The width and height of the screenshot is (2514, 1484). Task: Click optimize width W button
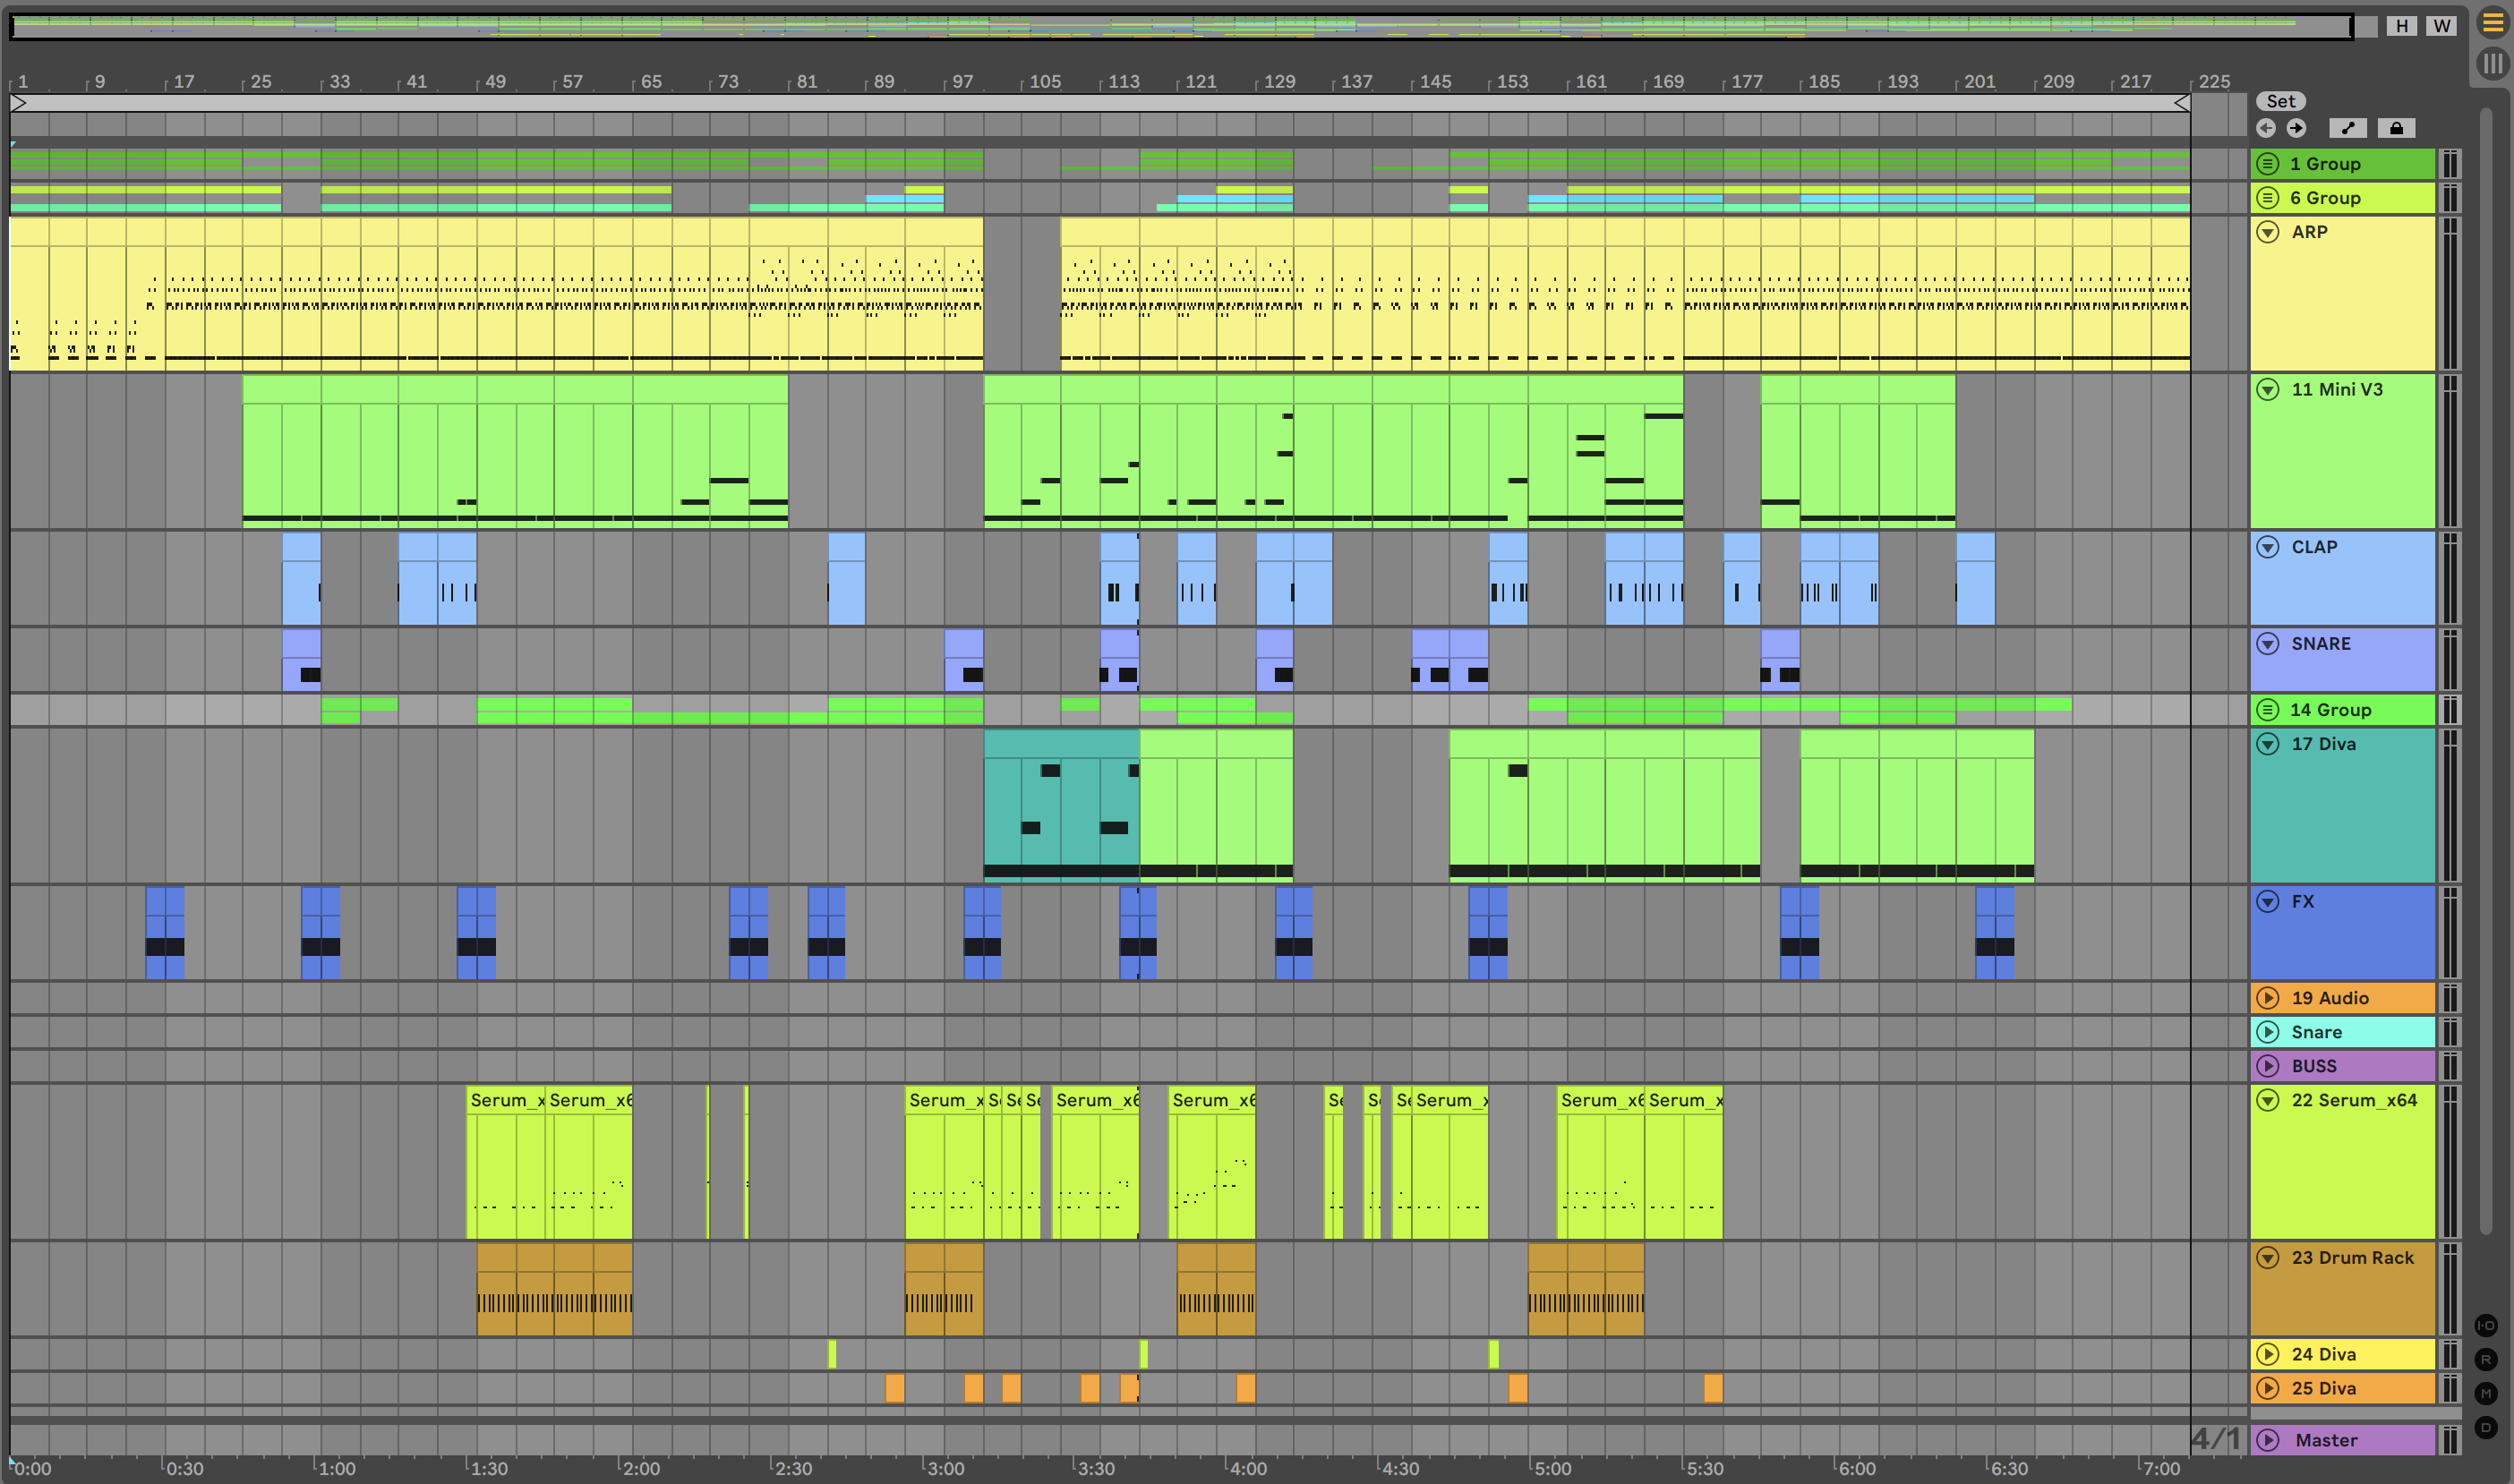(x=2442, y=26)
